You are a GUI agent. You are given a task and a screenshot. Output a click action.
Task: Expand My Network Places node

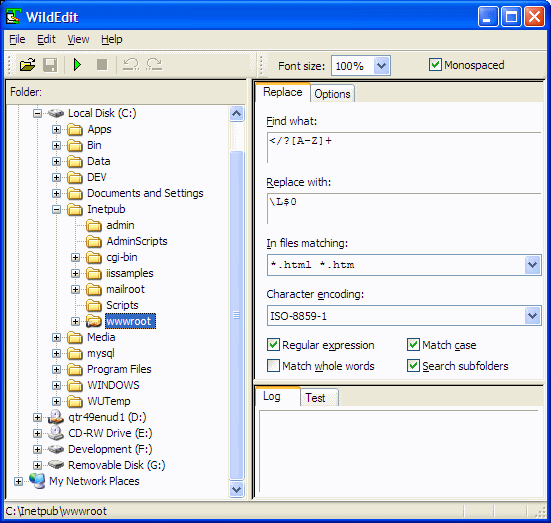click(18, 481)
